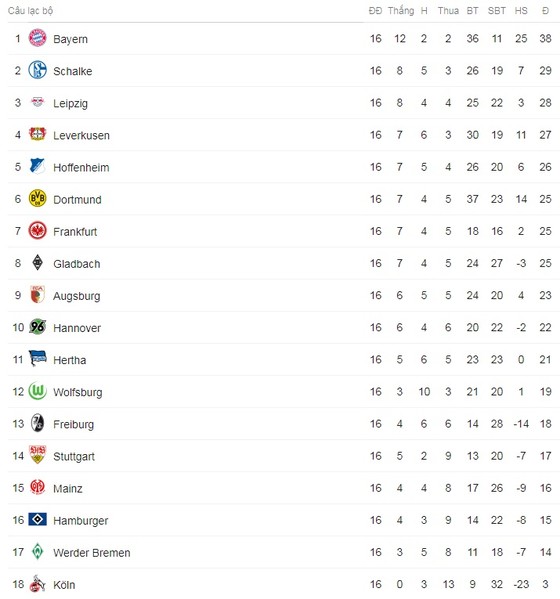Screen dimensions: 560x599
Task: Click the Thua column header
Action: tap(448, 10)
